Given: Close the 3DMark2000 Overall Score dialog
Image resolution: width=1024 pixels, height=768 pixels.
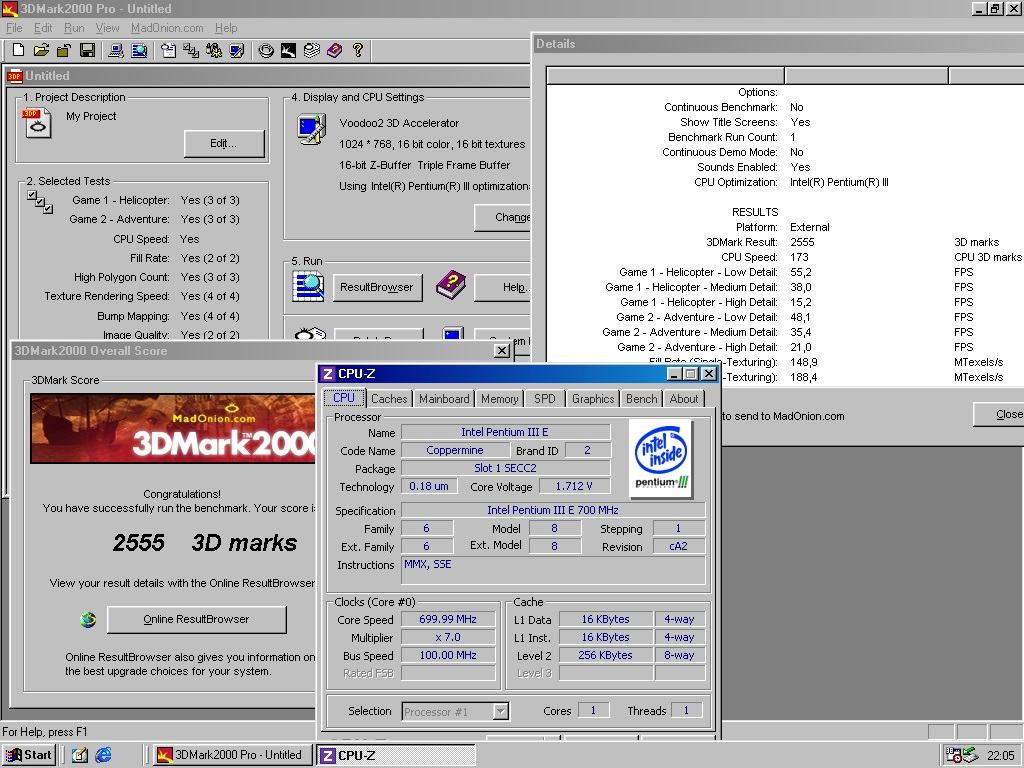Looking at the screenshot, I should [x=502, y=351].
